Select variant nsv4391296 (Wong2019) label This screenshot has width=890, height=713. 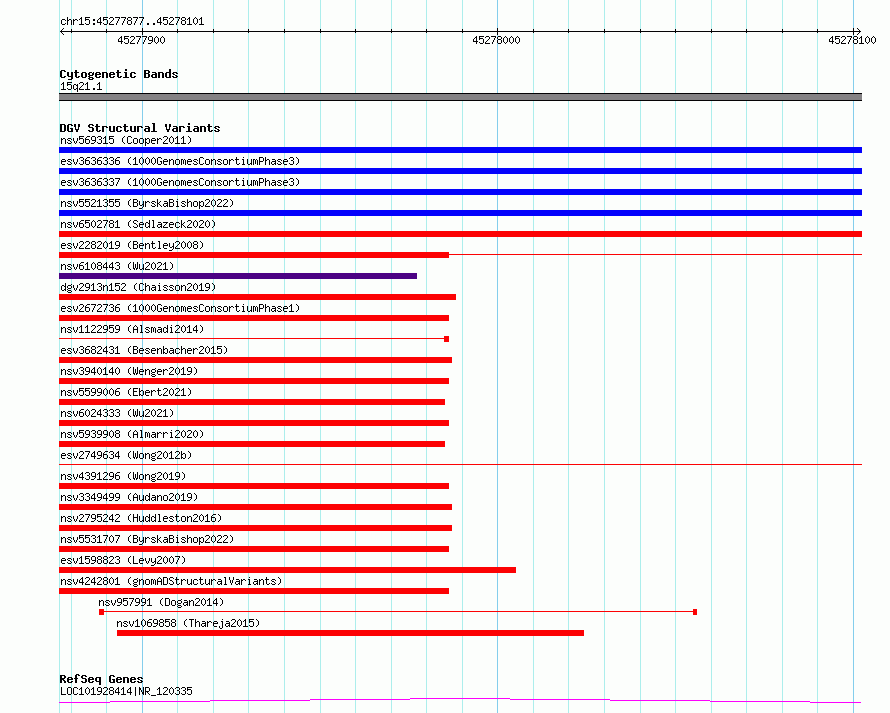tap(123, 476)
